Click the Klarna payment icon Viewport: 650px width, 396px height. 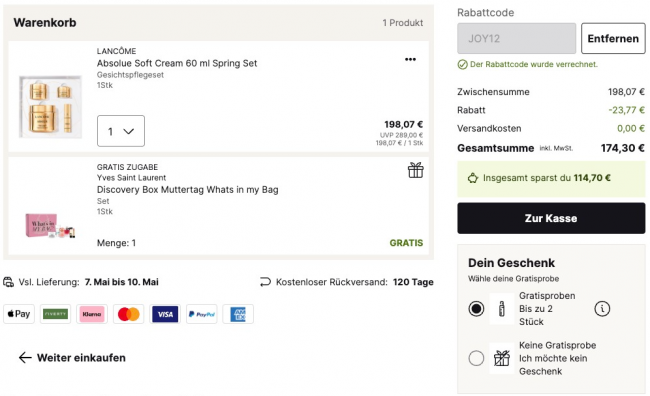click(92, 314)
